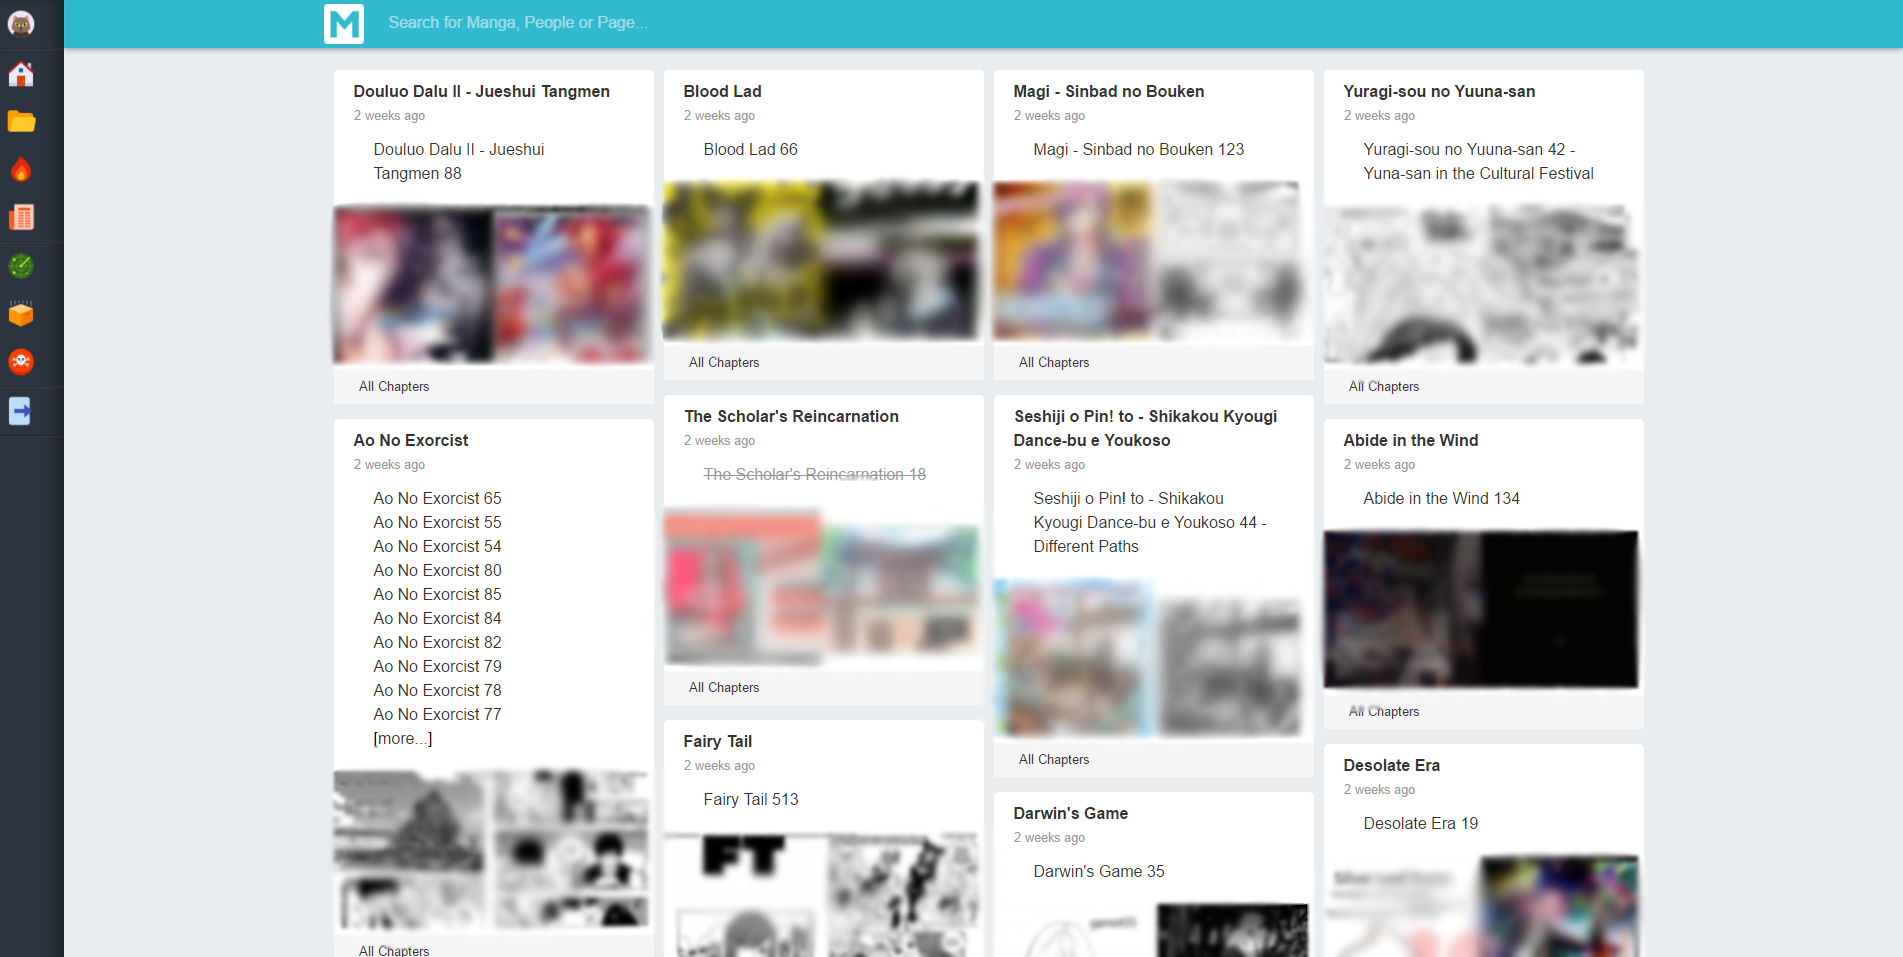
Task: Open Magi - Sinbad no Bouken 123 chapter
Action: (1138, 149)
